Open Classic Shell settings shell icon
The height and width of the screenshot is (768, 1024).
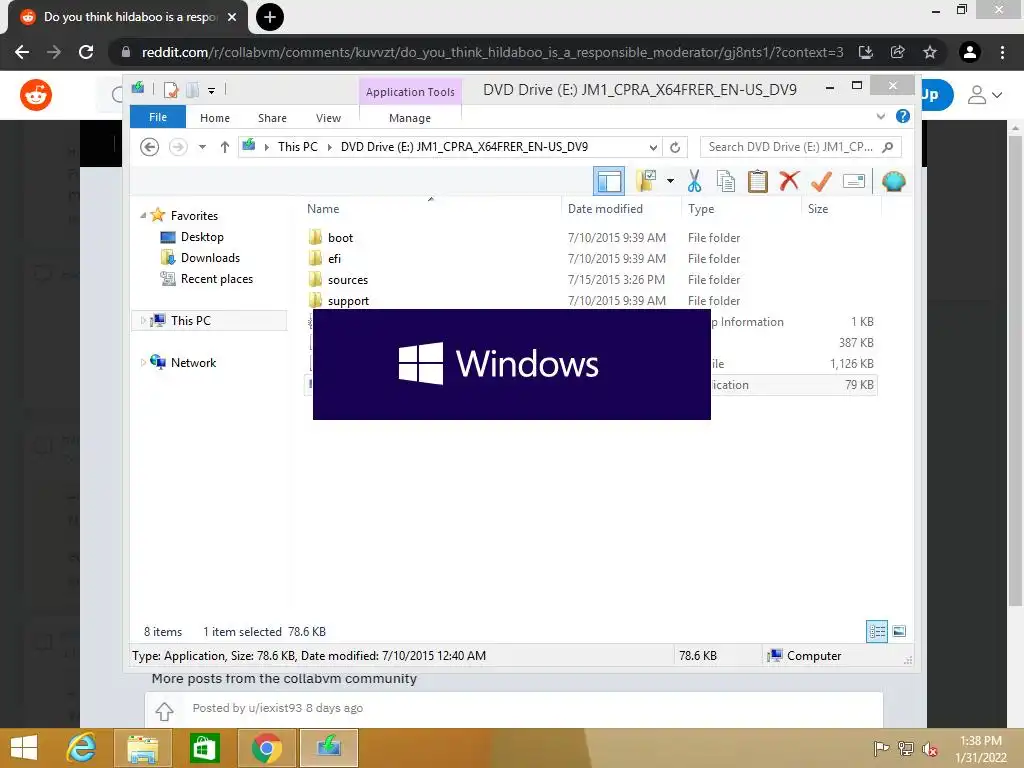click(x=893, y=181)
